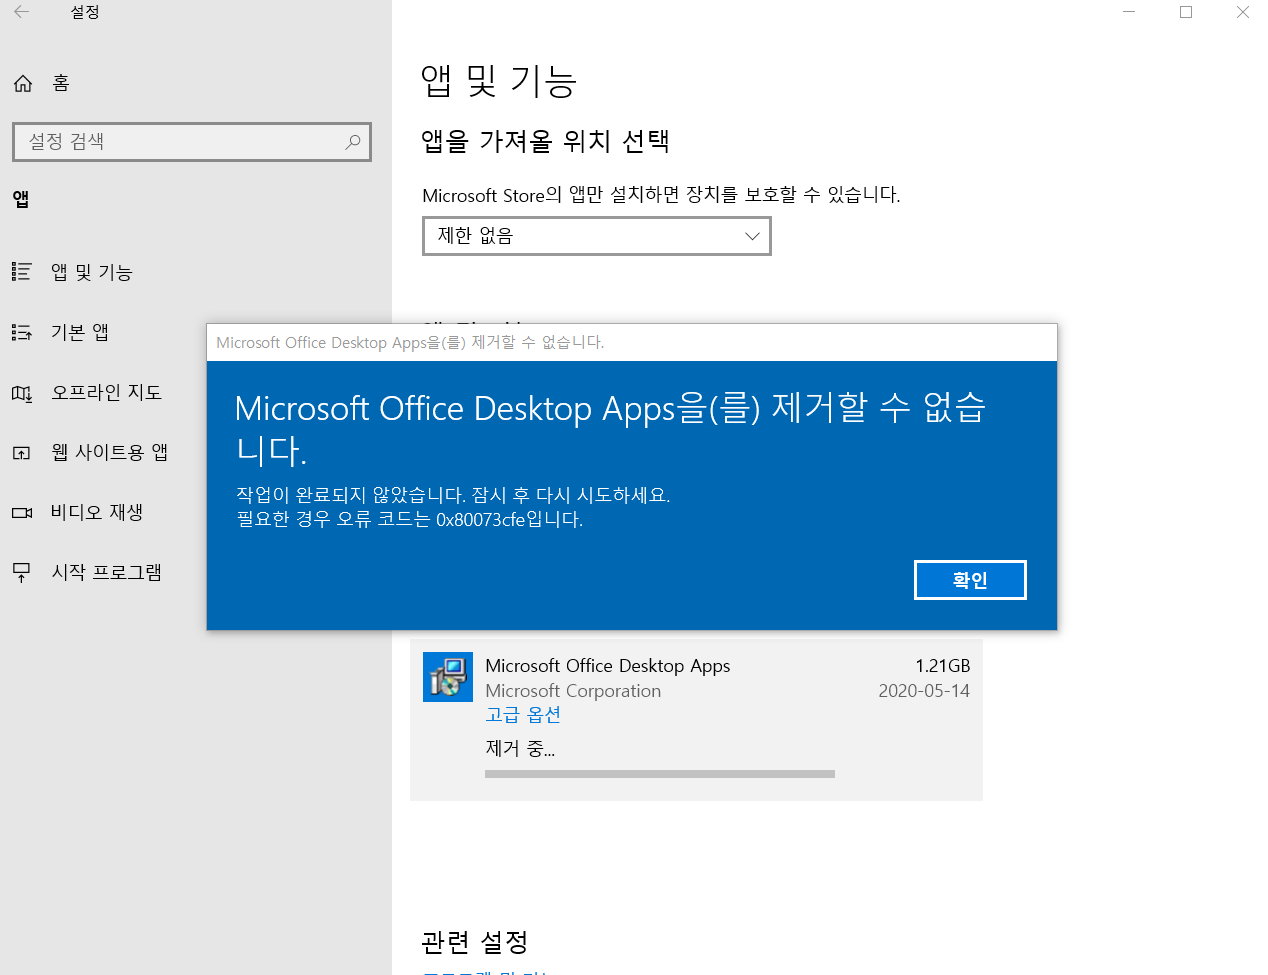
Task: Click the dialog title bar text
Action: pyautogui.click(x=410, y=342)
